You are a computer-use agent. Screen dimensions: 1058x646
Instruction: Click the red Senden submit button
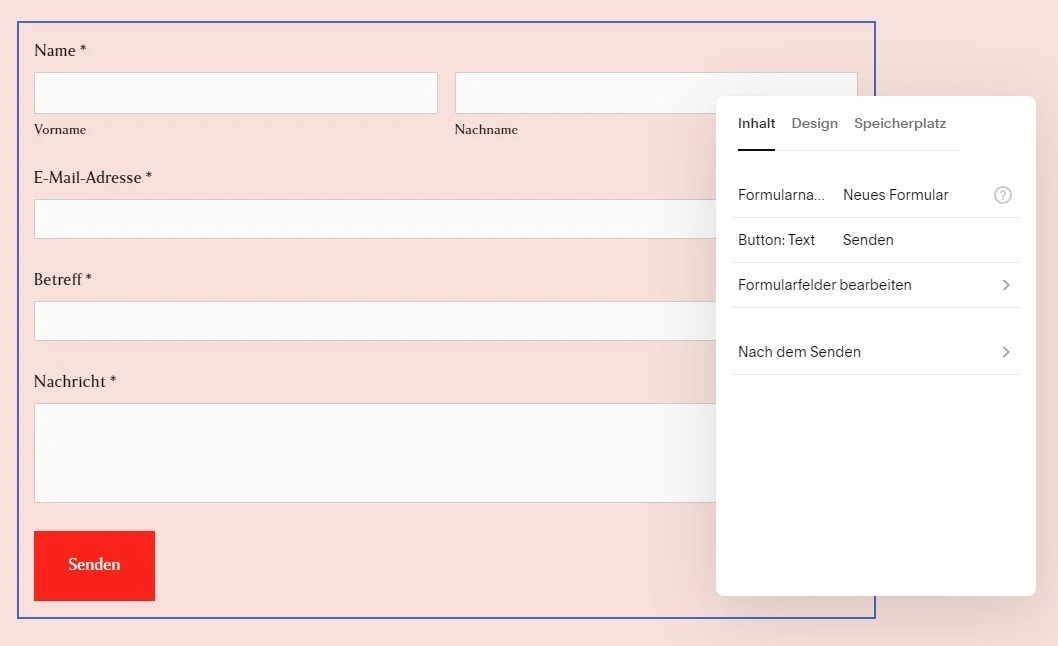coord(94,566)
